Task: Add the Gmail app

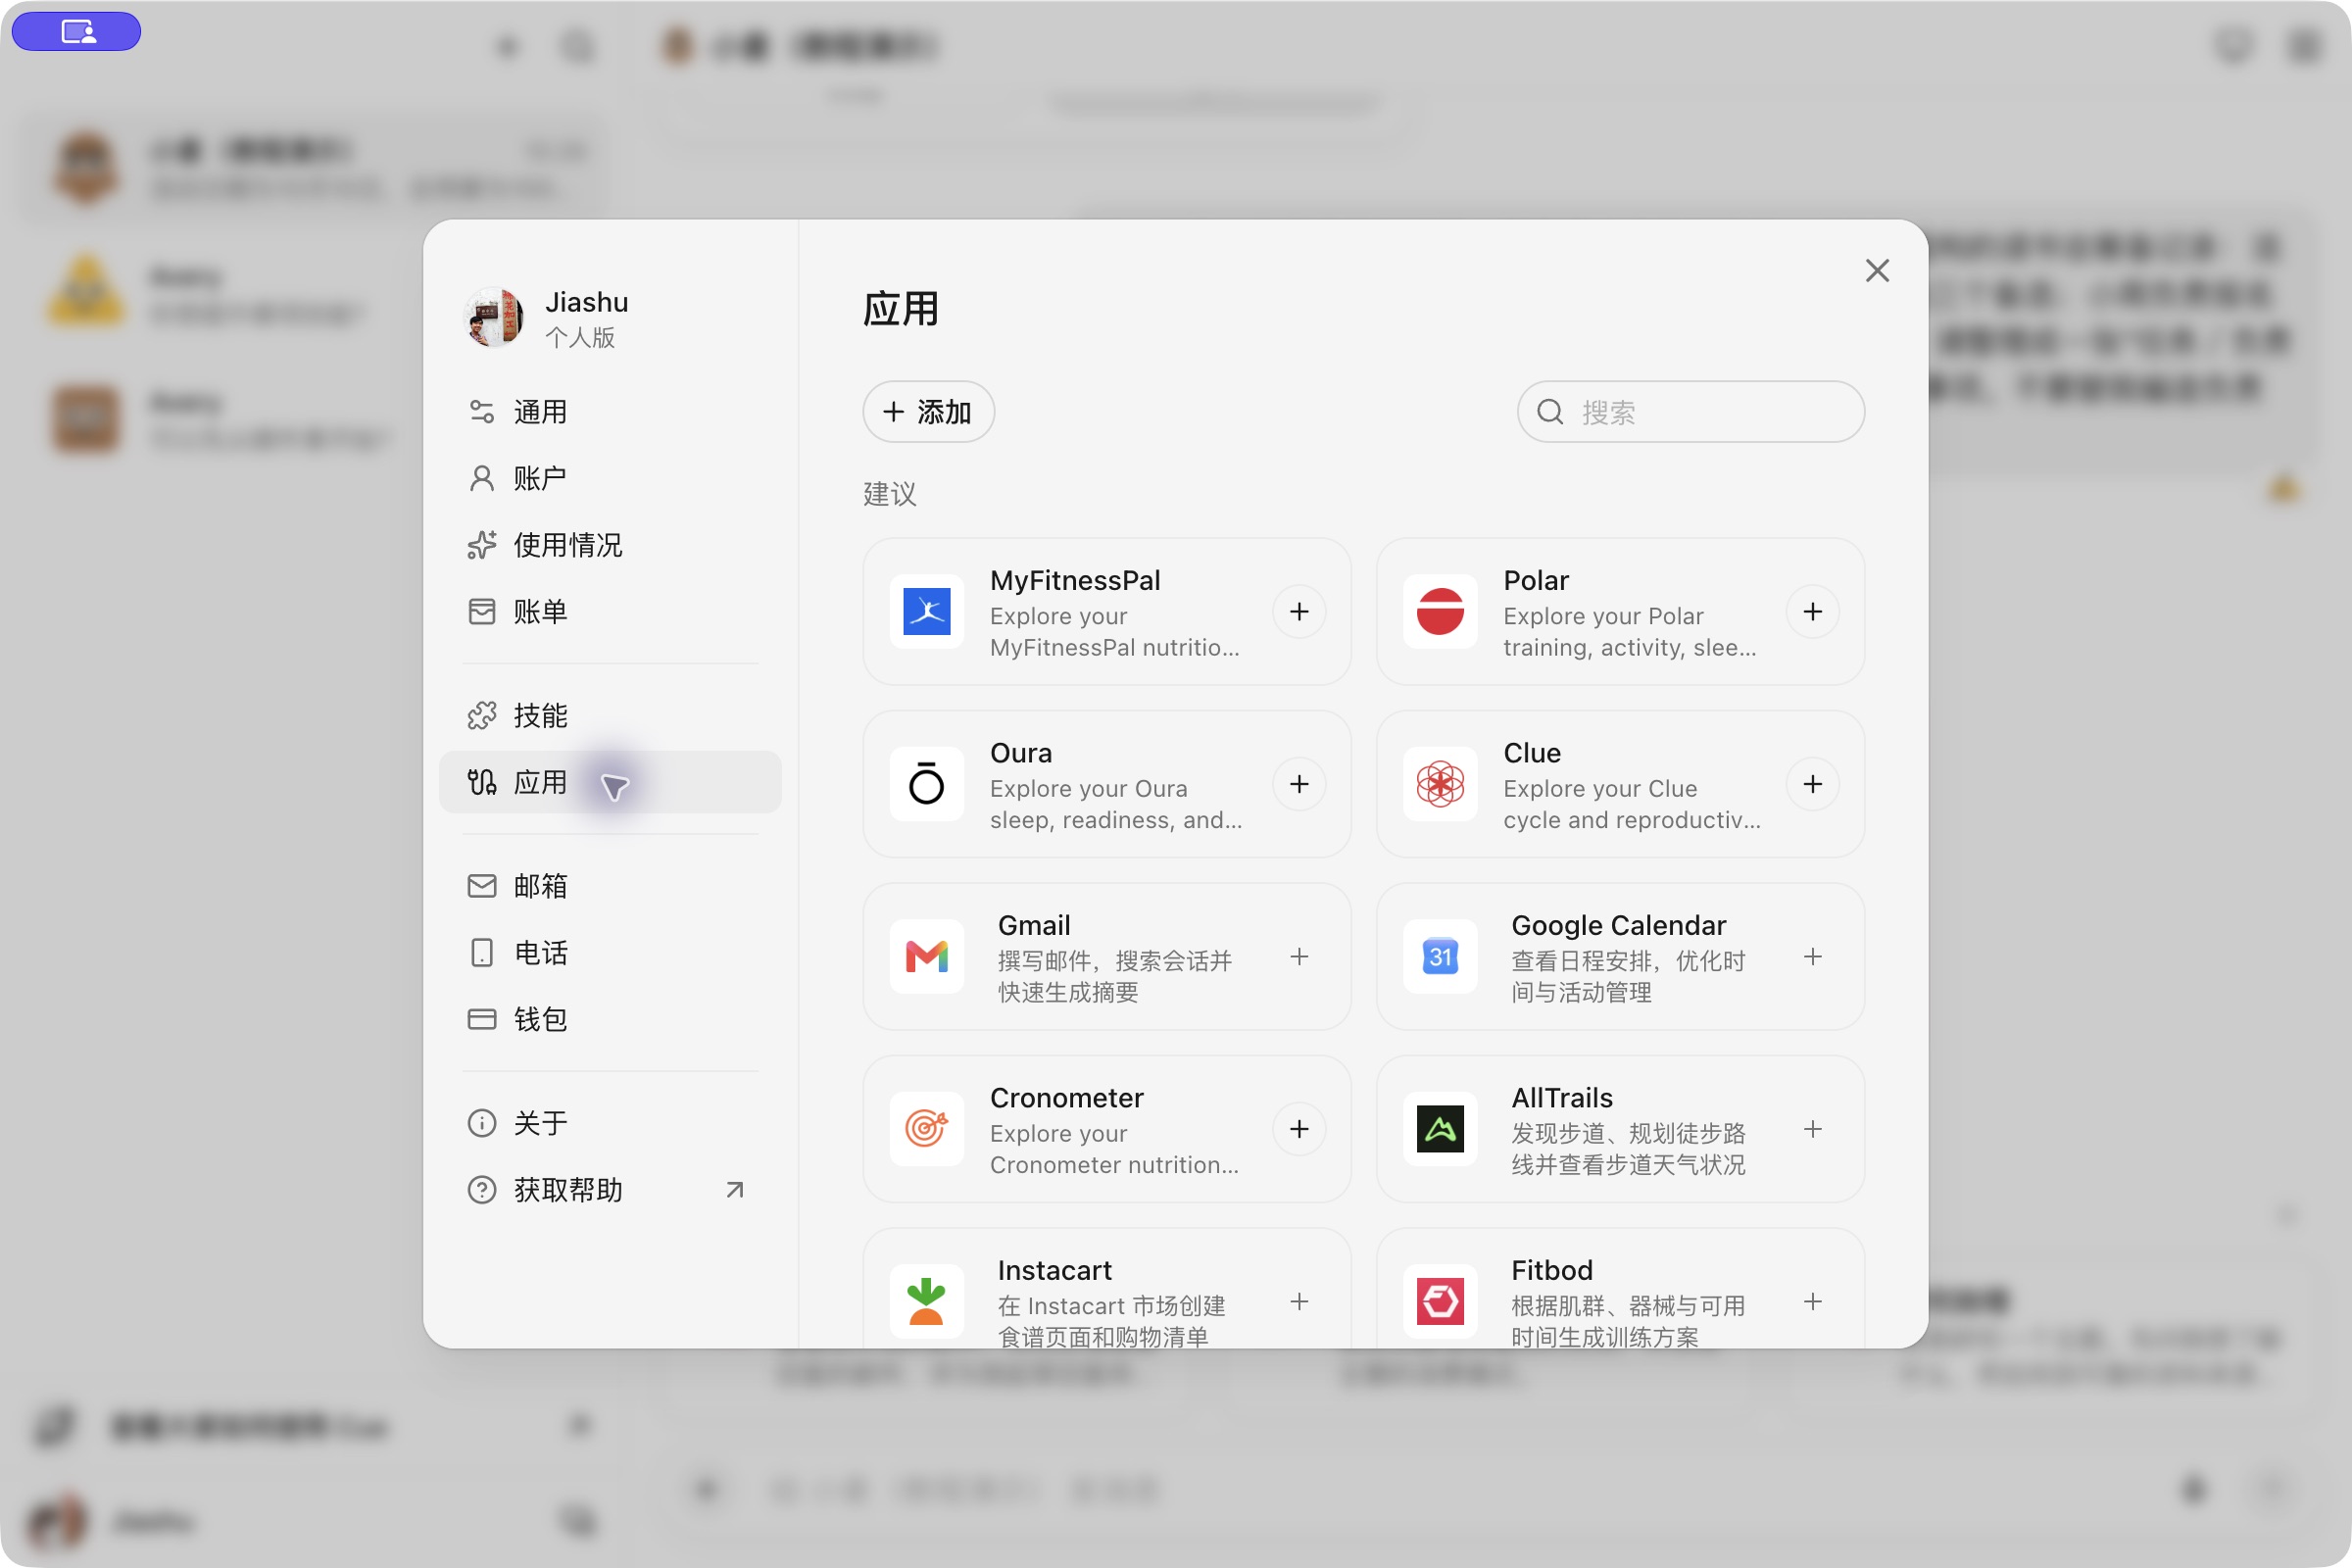Action: tap(1299, 957)
